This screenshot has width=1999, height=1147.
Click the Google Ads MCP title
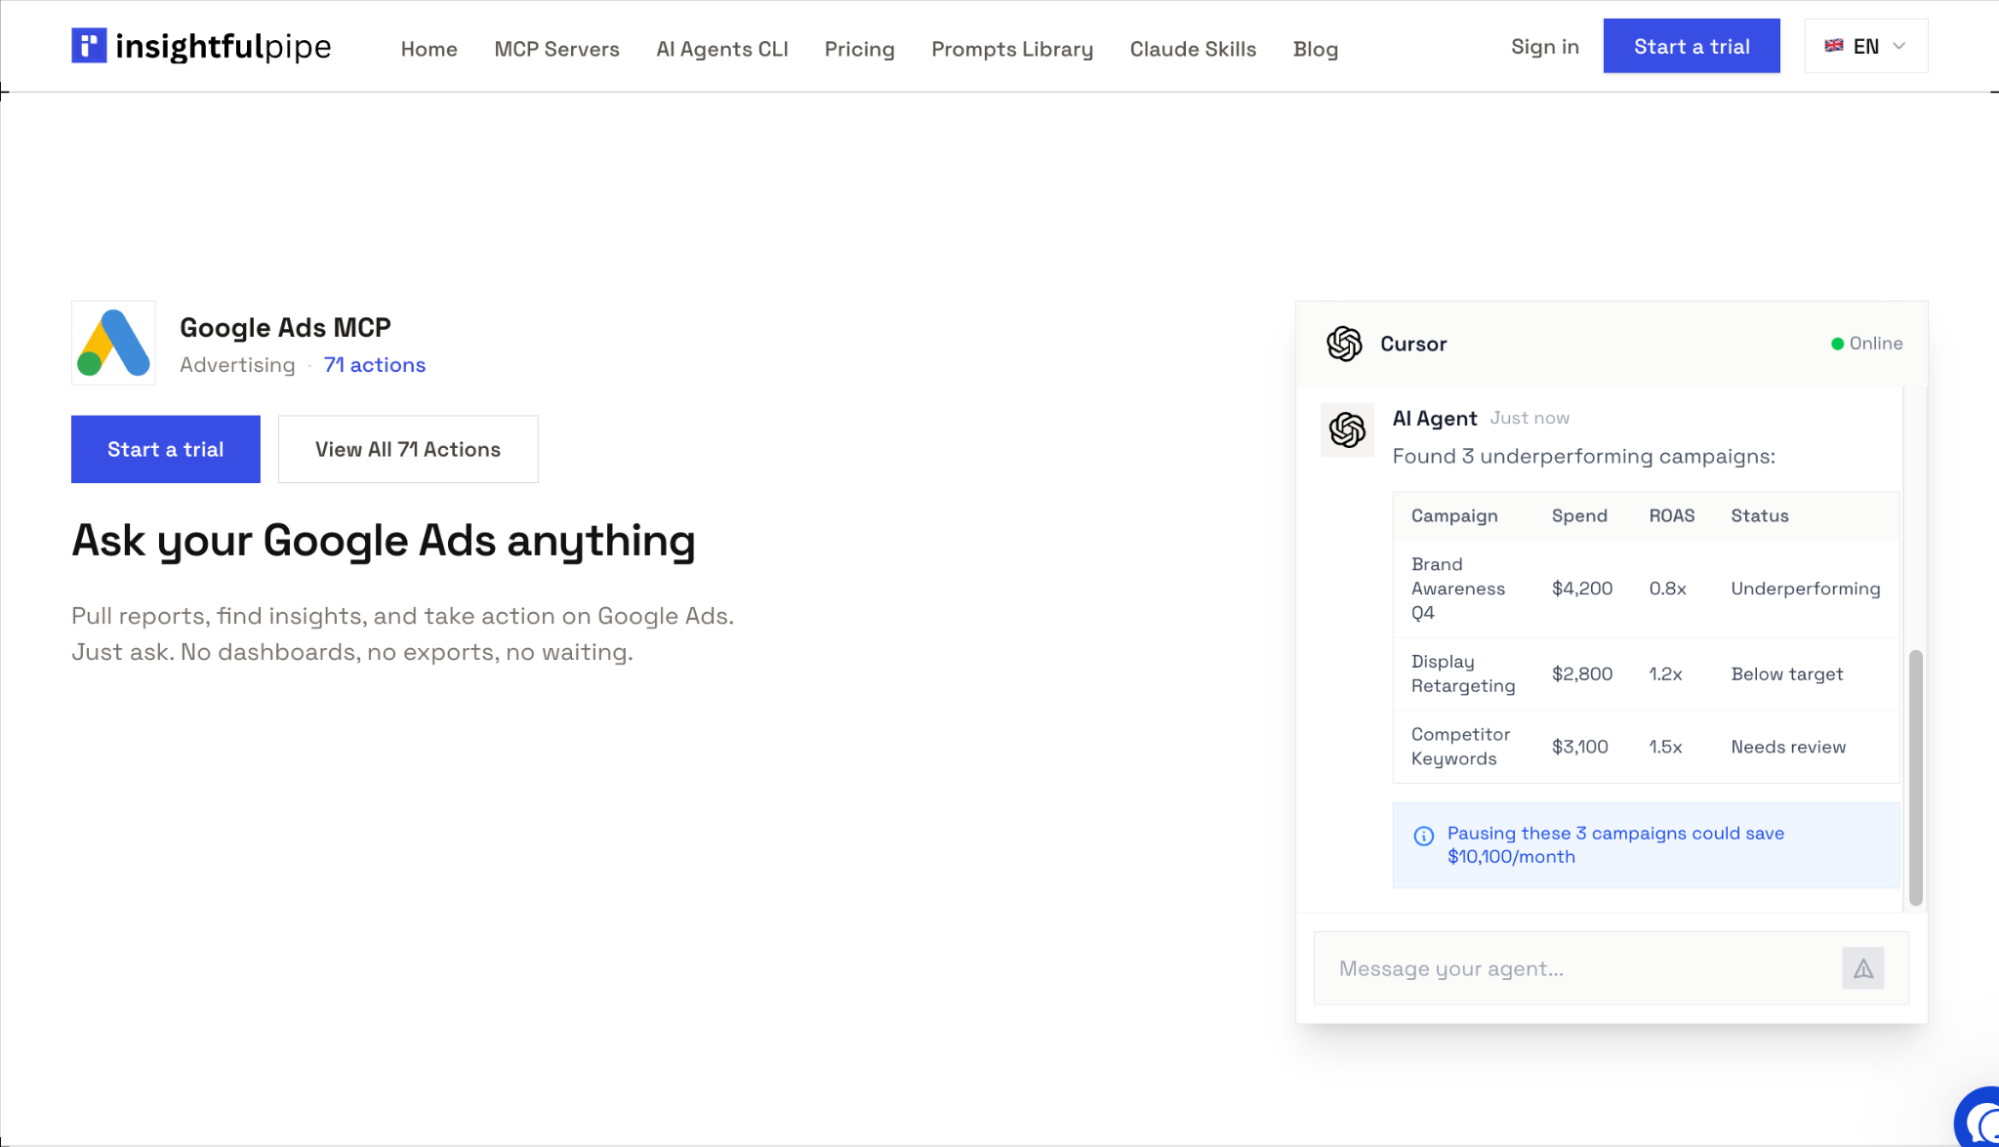285,328
